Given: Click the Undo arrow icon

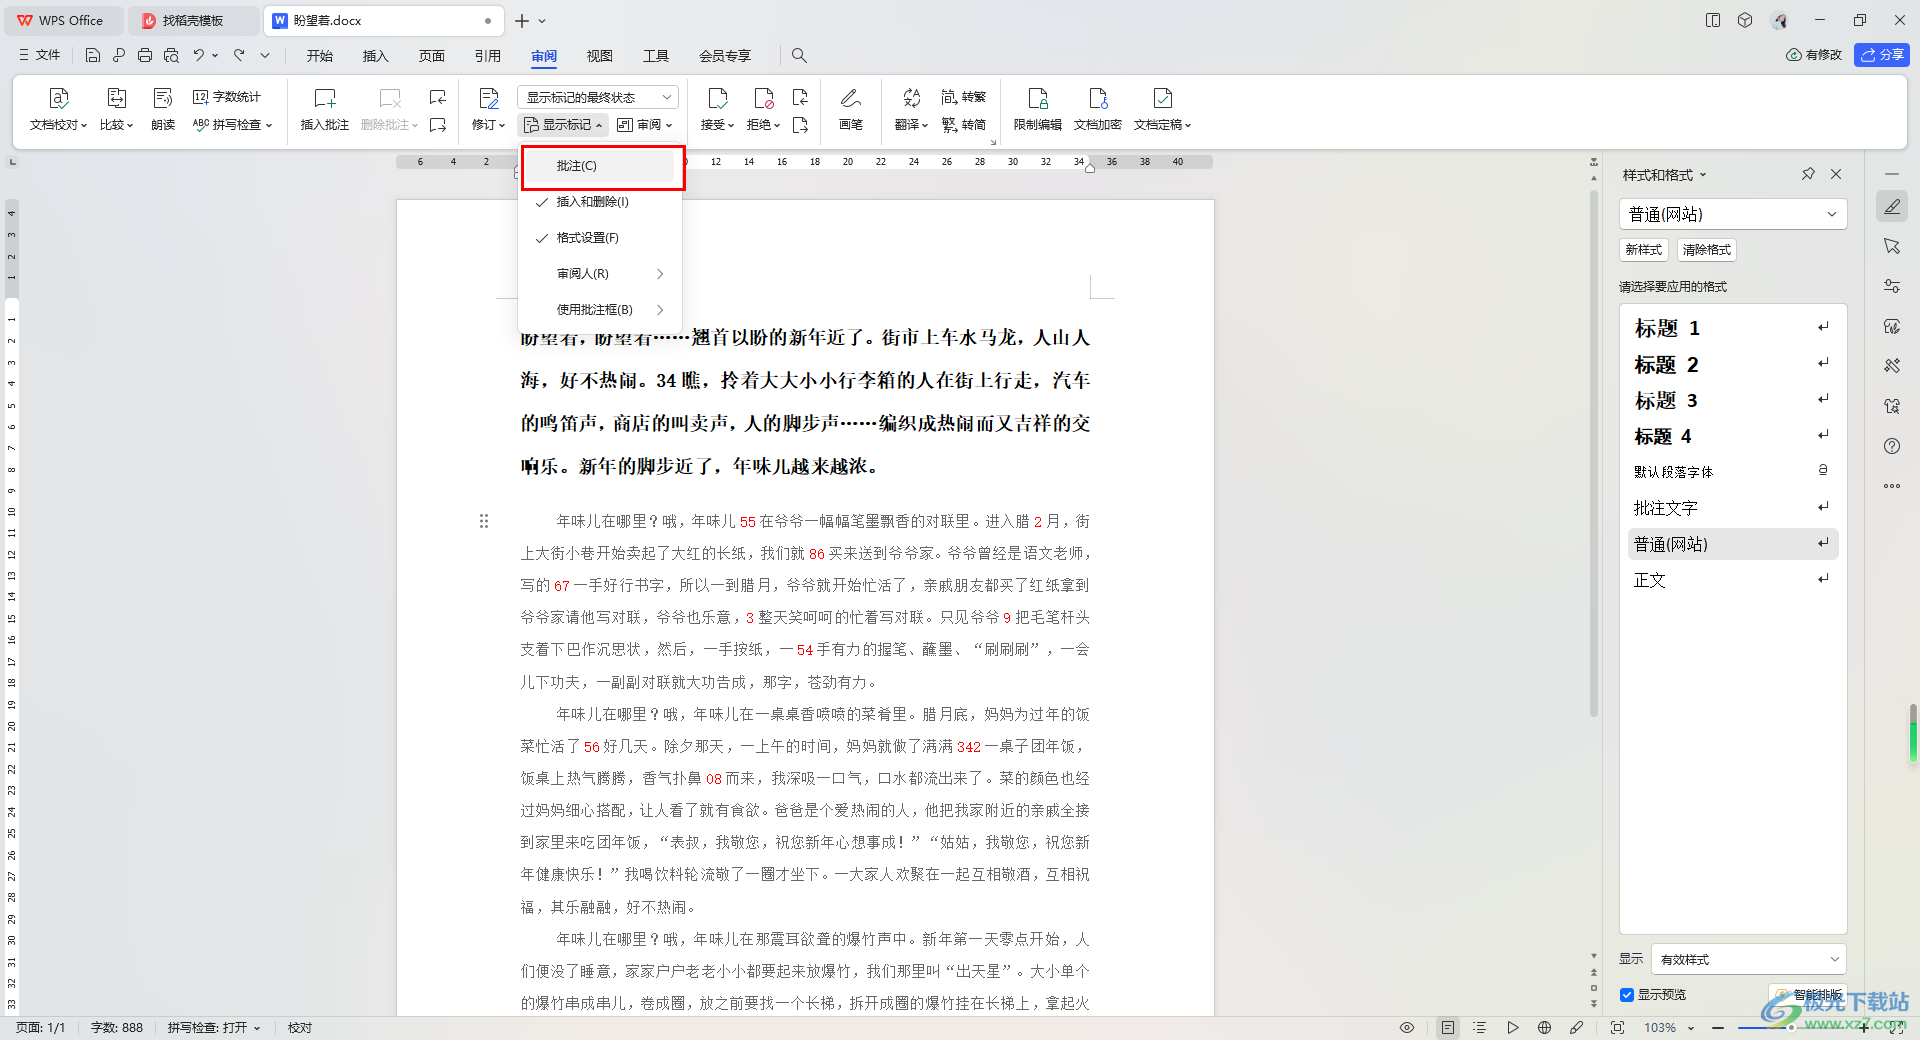Looking at the screenshot, I should (199, 56).
